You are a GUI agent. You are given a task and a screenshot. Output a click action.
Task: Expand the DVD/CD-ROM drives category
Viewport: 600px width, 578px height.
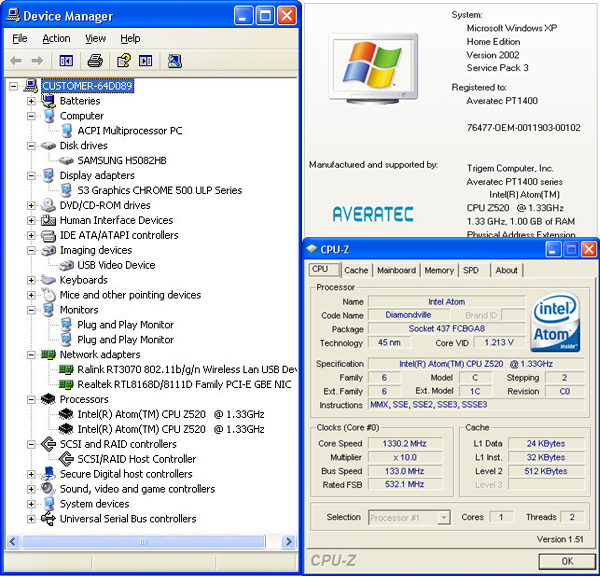[31, 205]
